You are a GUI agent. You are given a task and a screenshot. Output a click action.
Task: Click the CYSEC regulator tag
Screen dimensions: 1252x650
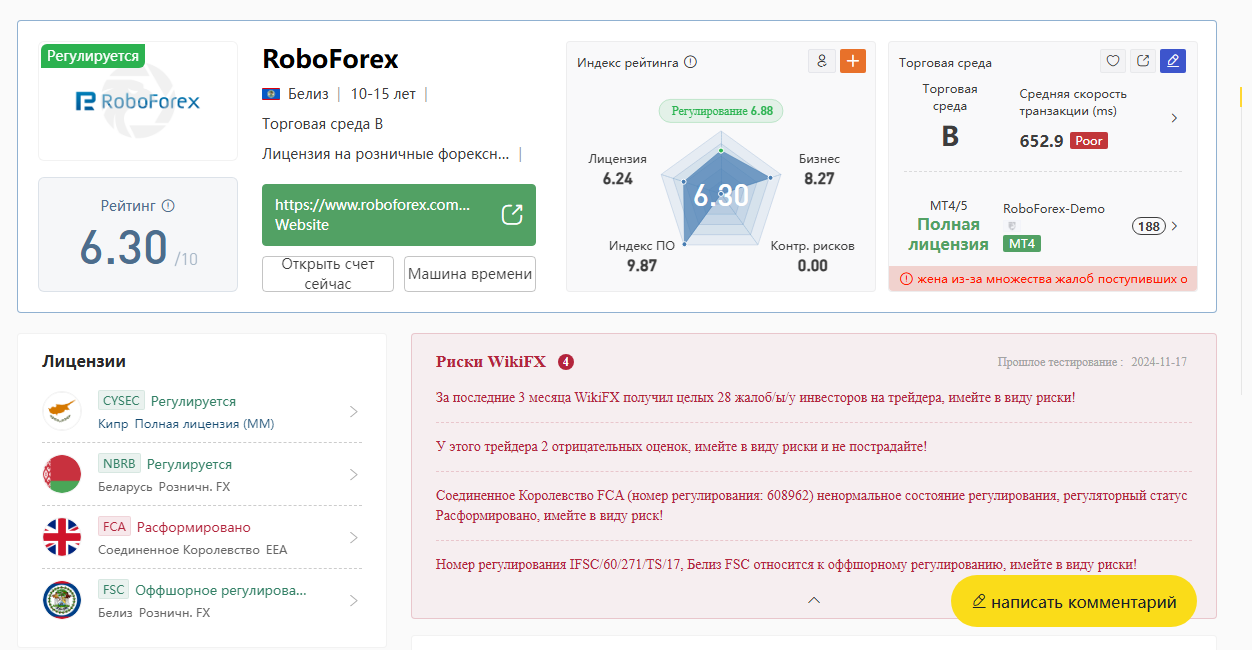pyautogui.click(x=121, y=401)
